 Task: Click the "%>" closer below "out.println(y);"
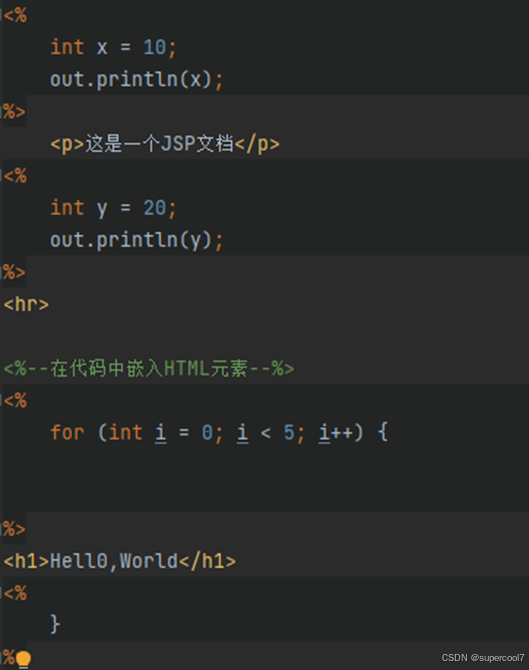coord(14,272)
